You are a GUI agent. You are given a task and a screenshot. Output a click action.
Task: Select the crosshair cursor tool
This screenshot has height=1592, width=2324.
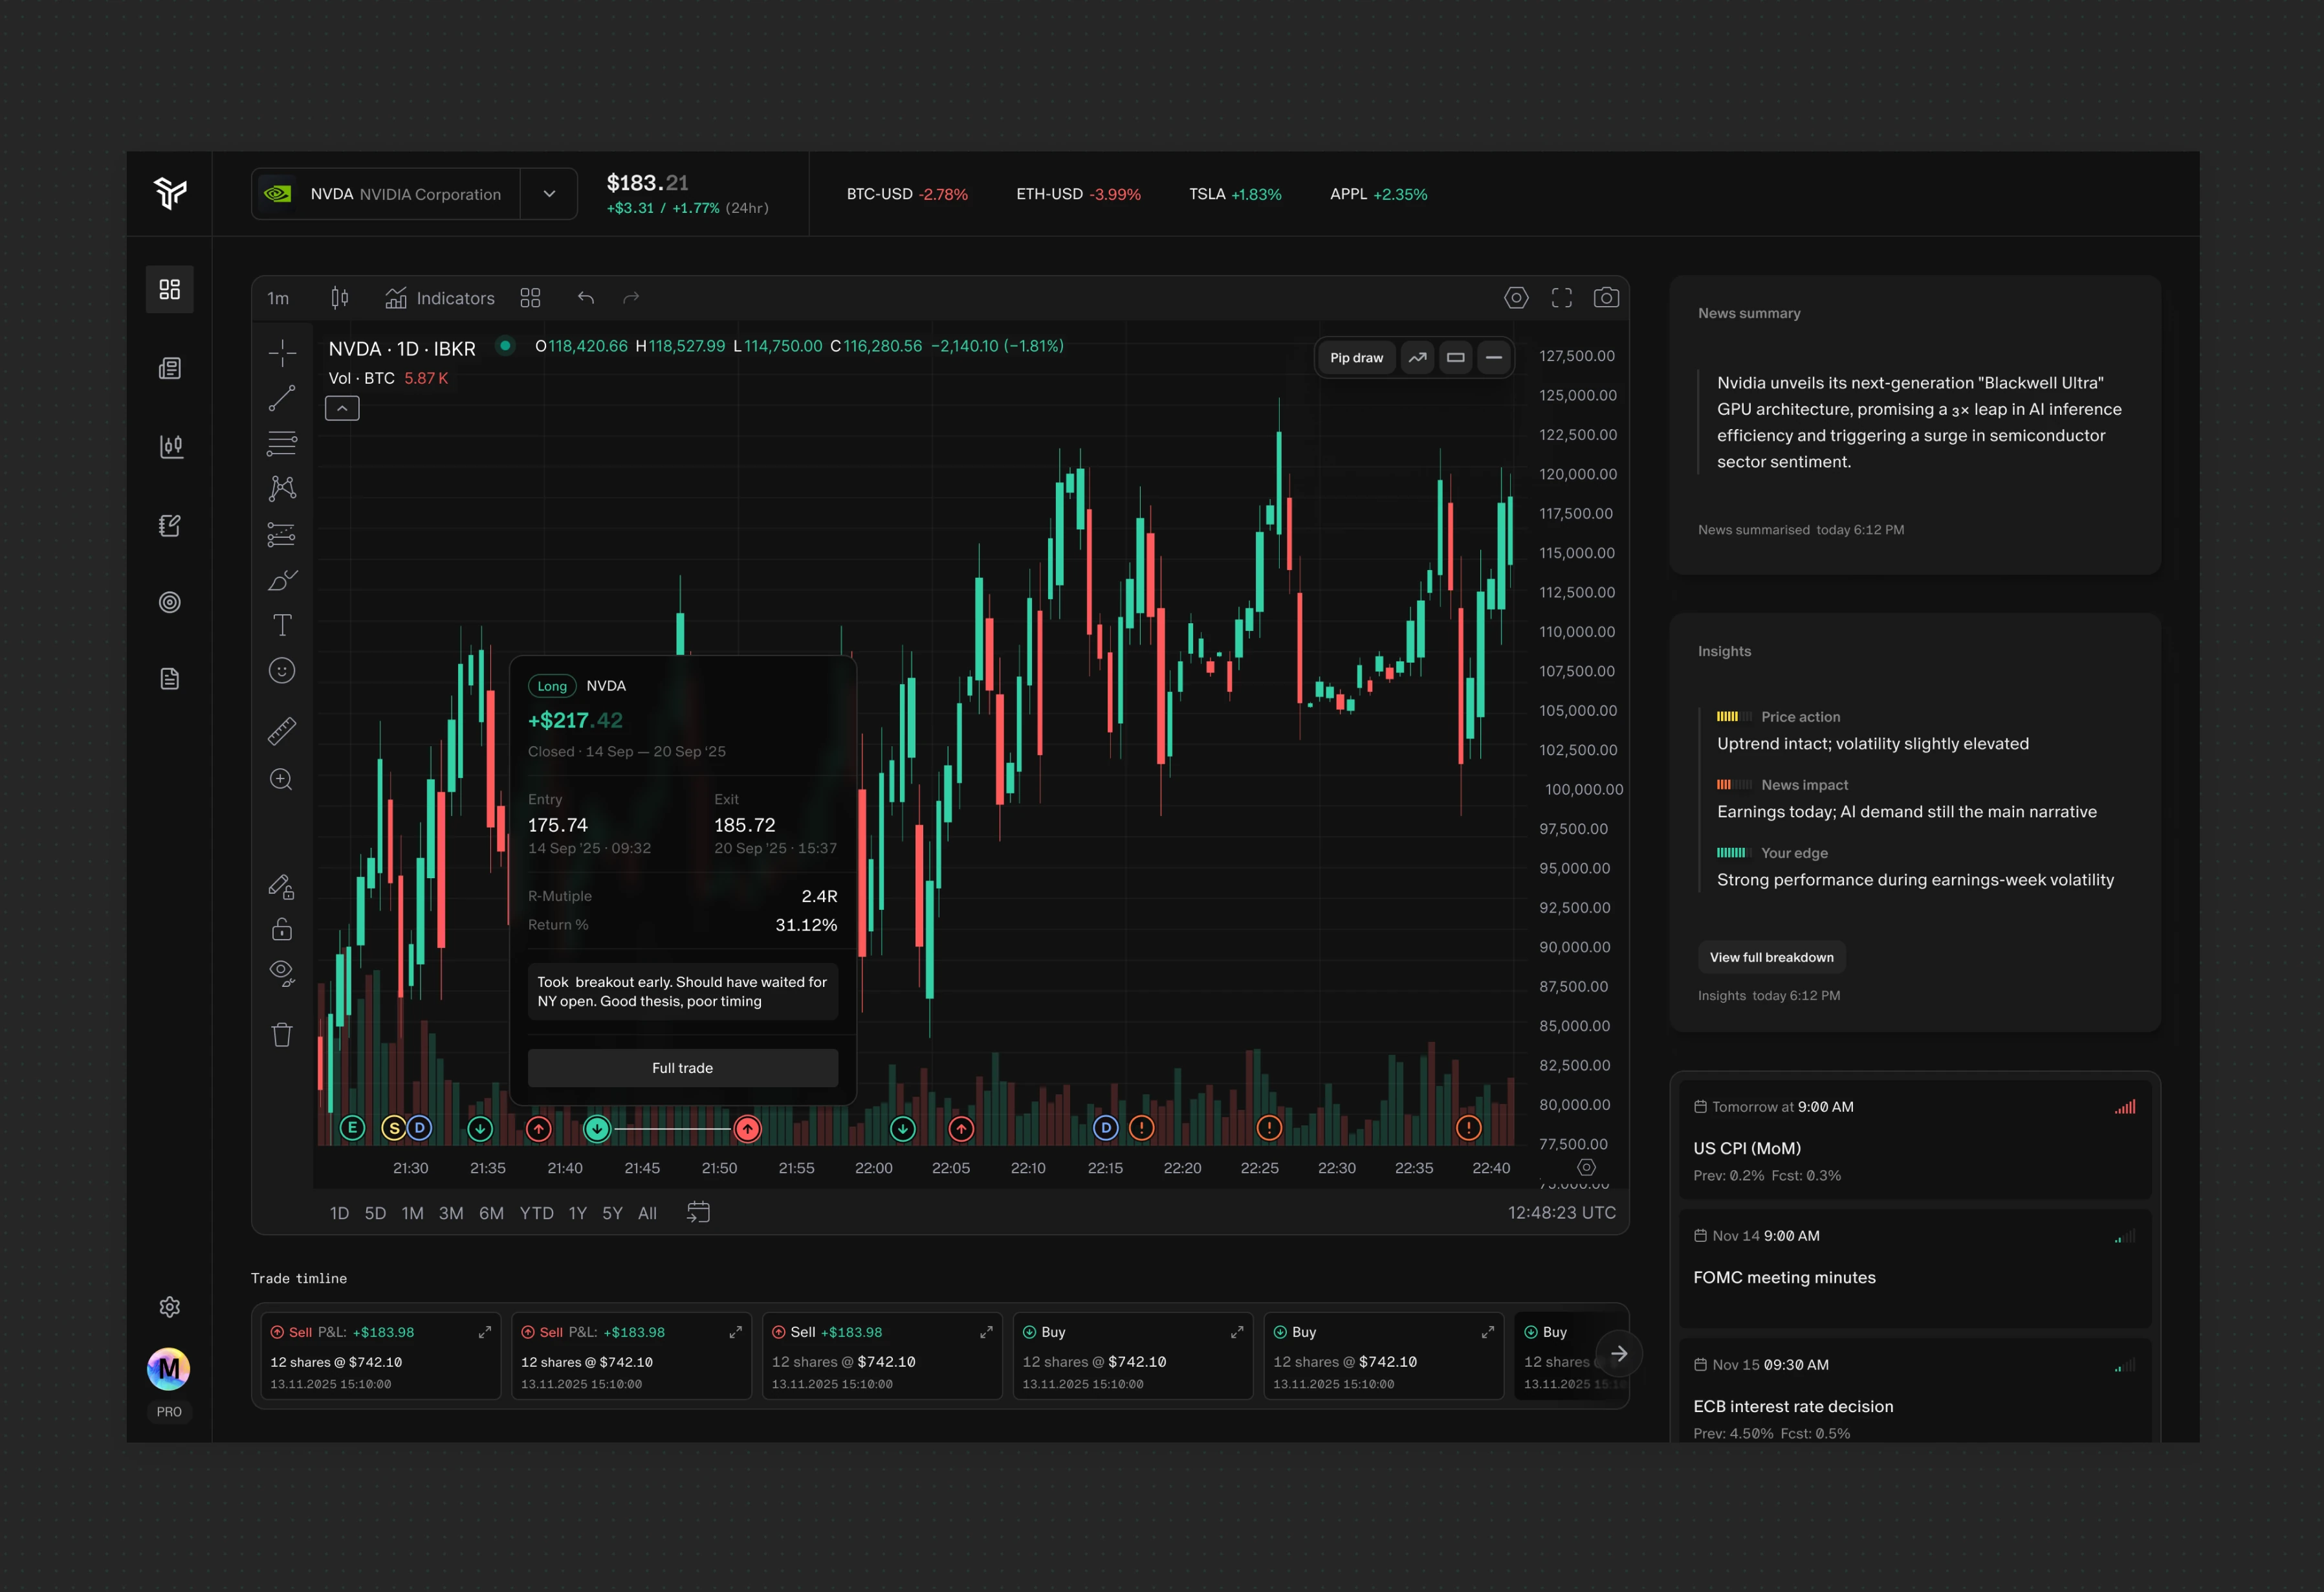(x=282, y=352)
